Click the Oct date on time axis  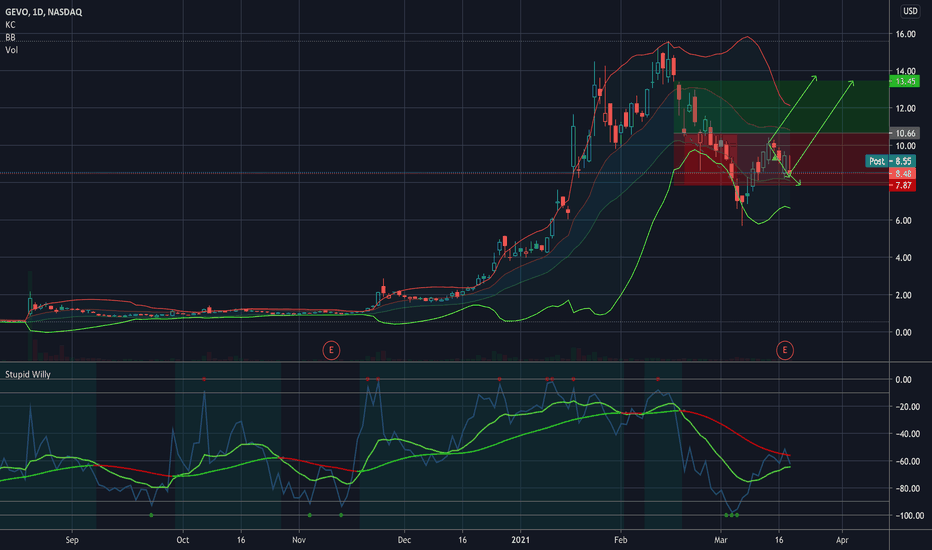click(x=182, y=540)
